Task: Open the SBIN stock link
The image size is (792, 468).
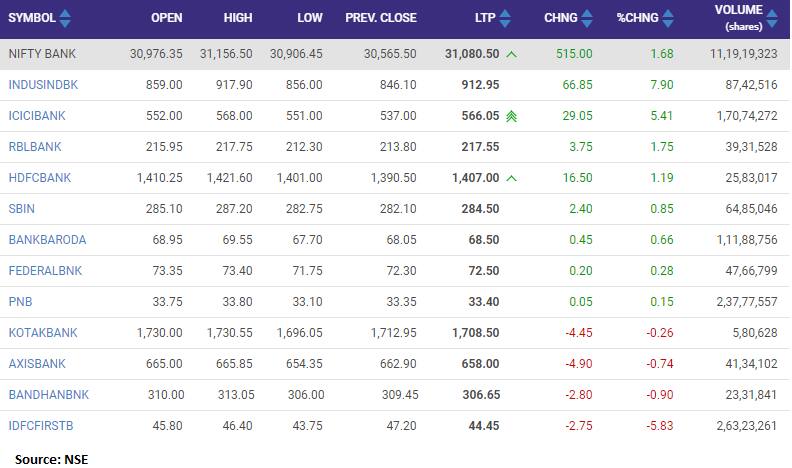Action: [x=21, y=209]
